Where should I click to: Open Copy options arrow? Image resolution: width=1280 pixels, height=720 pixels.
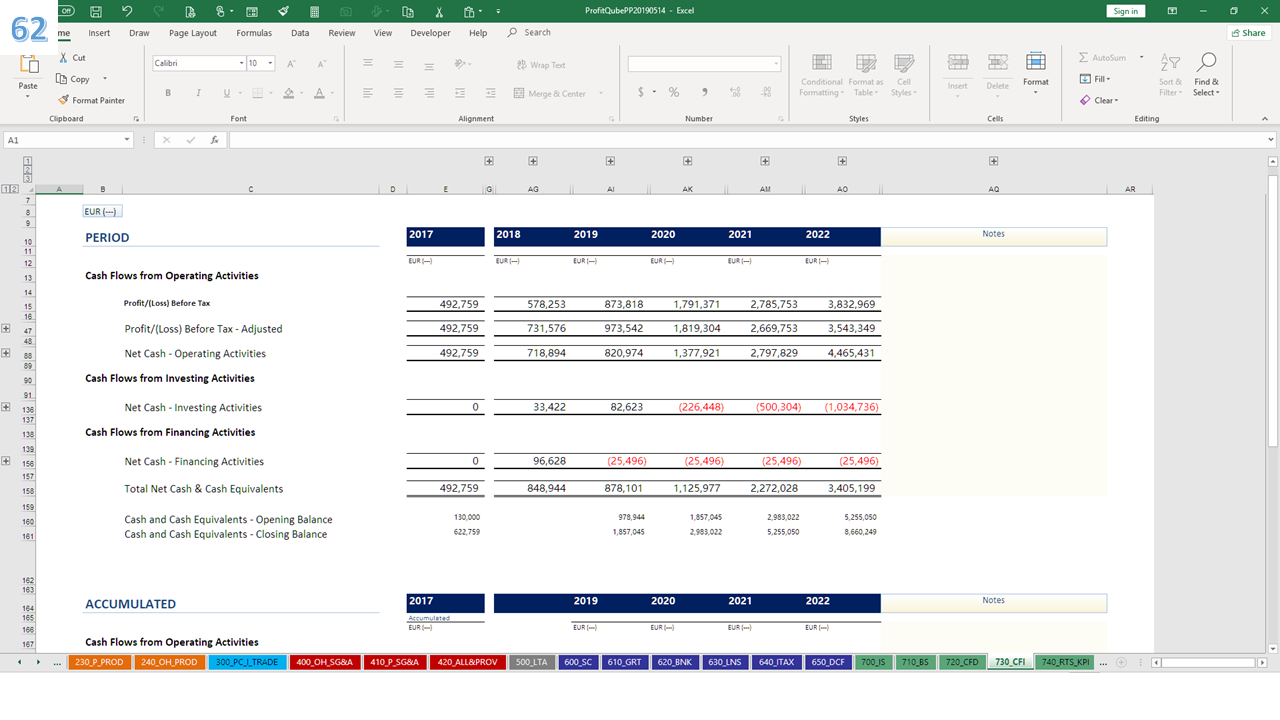coord(105,79)
